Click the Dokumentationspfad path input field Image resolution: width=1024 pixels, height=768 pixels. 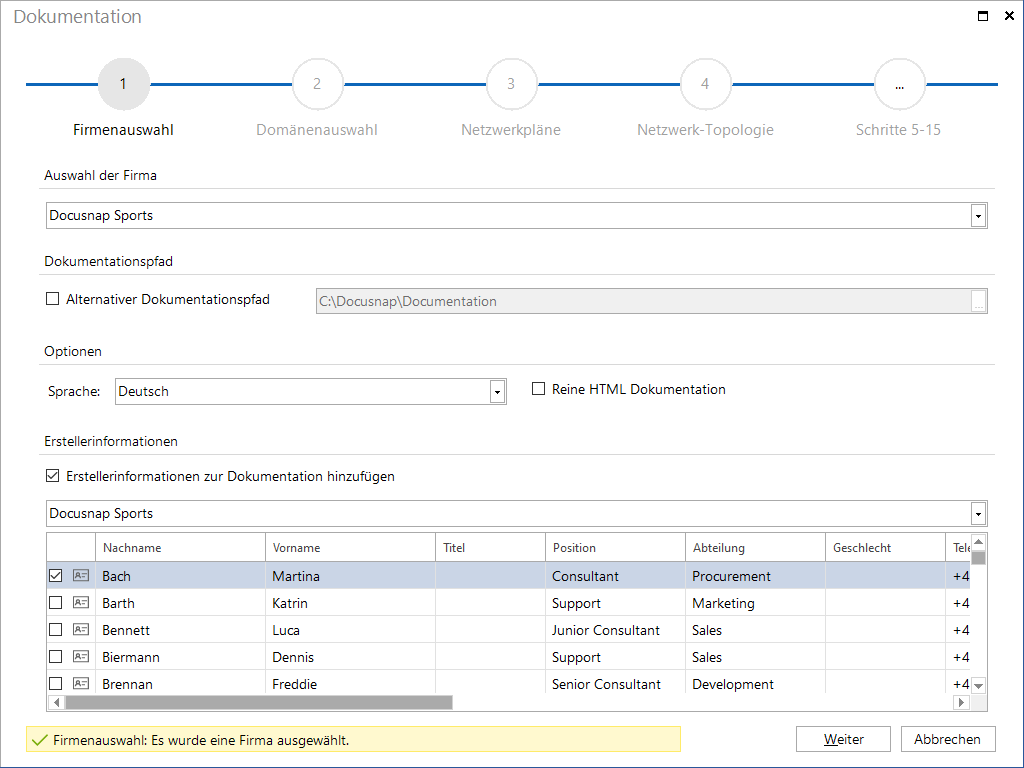pyautogui.click(x=651, y=301)
